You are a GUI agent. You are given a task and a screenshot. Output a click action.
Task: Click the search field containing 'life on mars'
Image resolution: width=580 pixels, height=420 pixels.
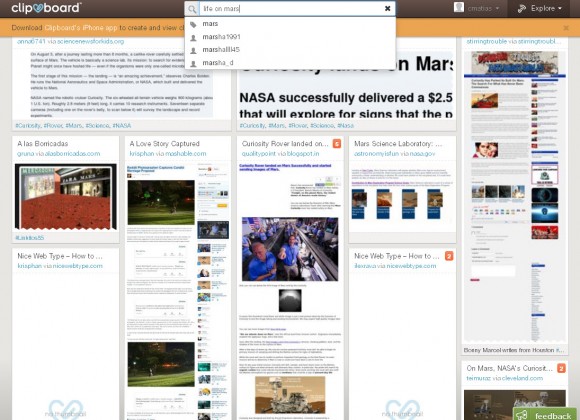pos(291,9)
